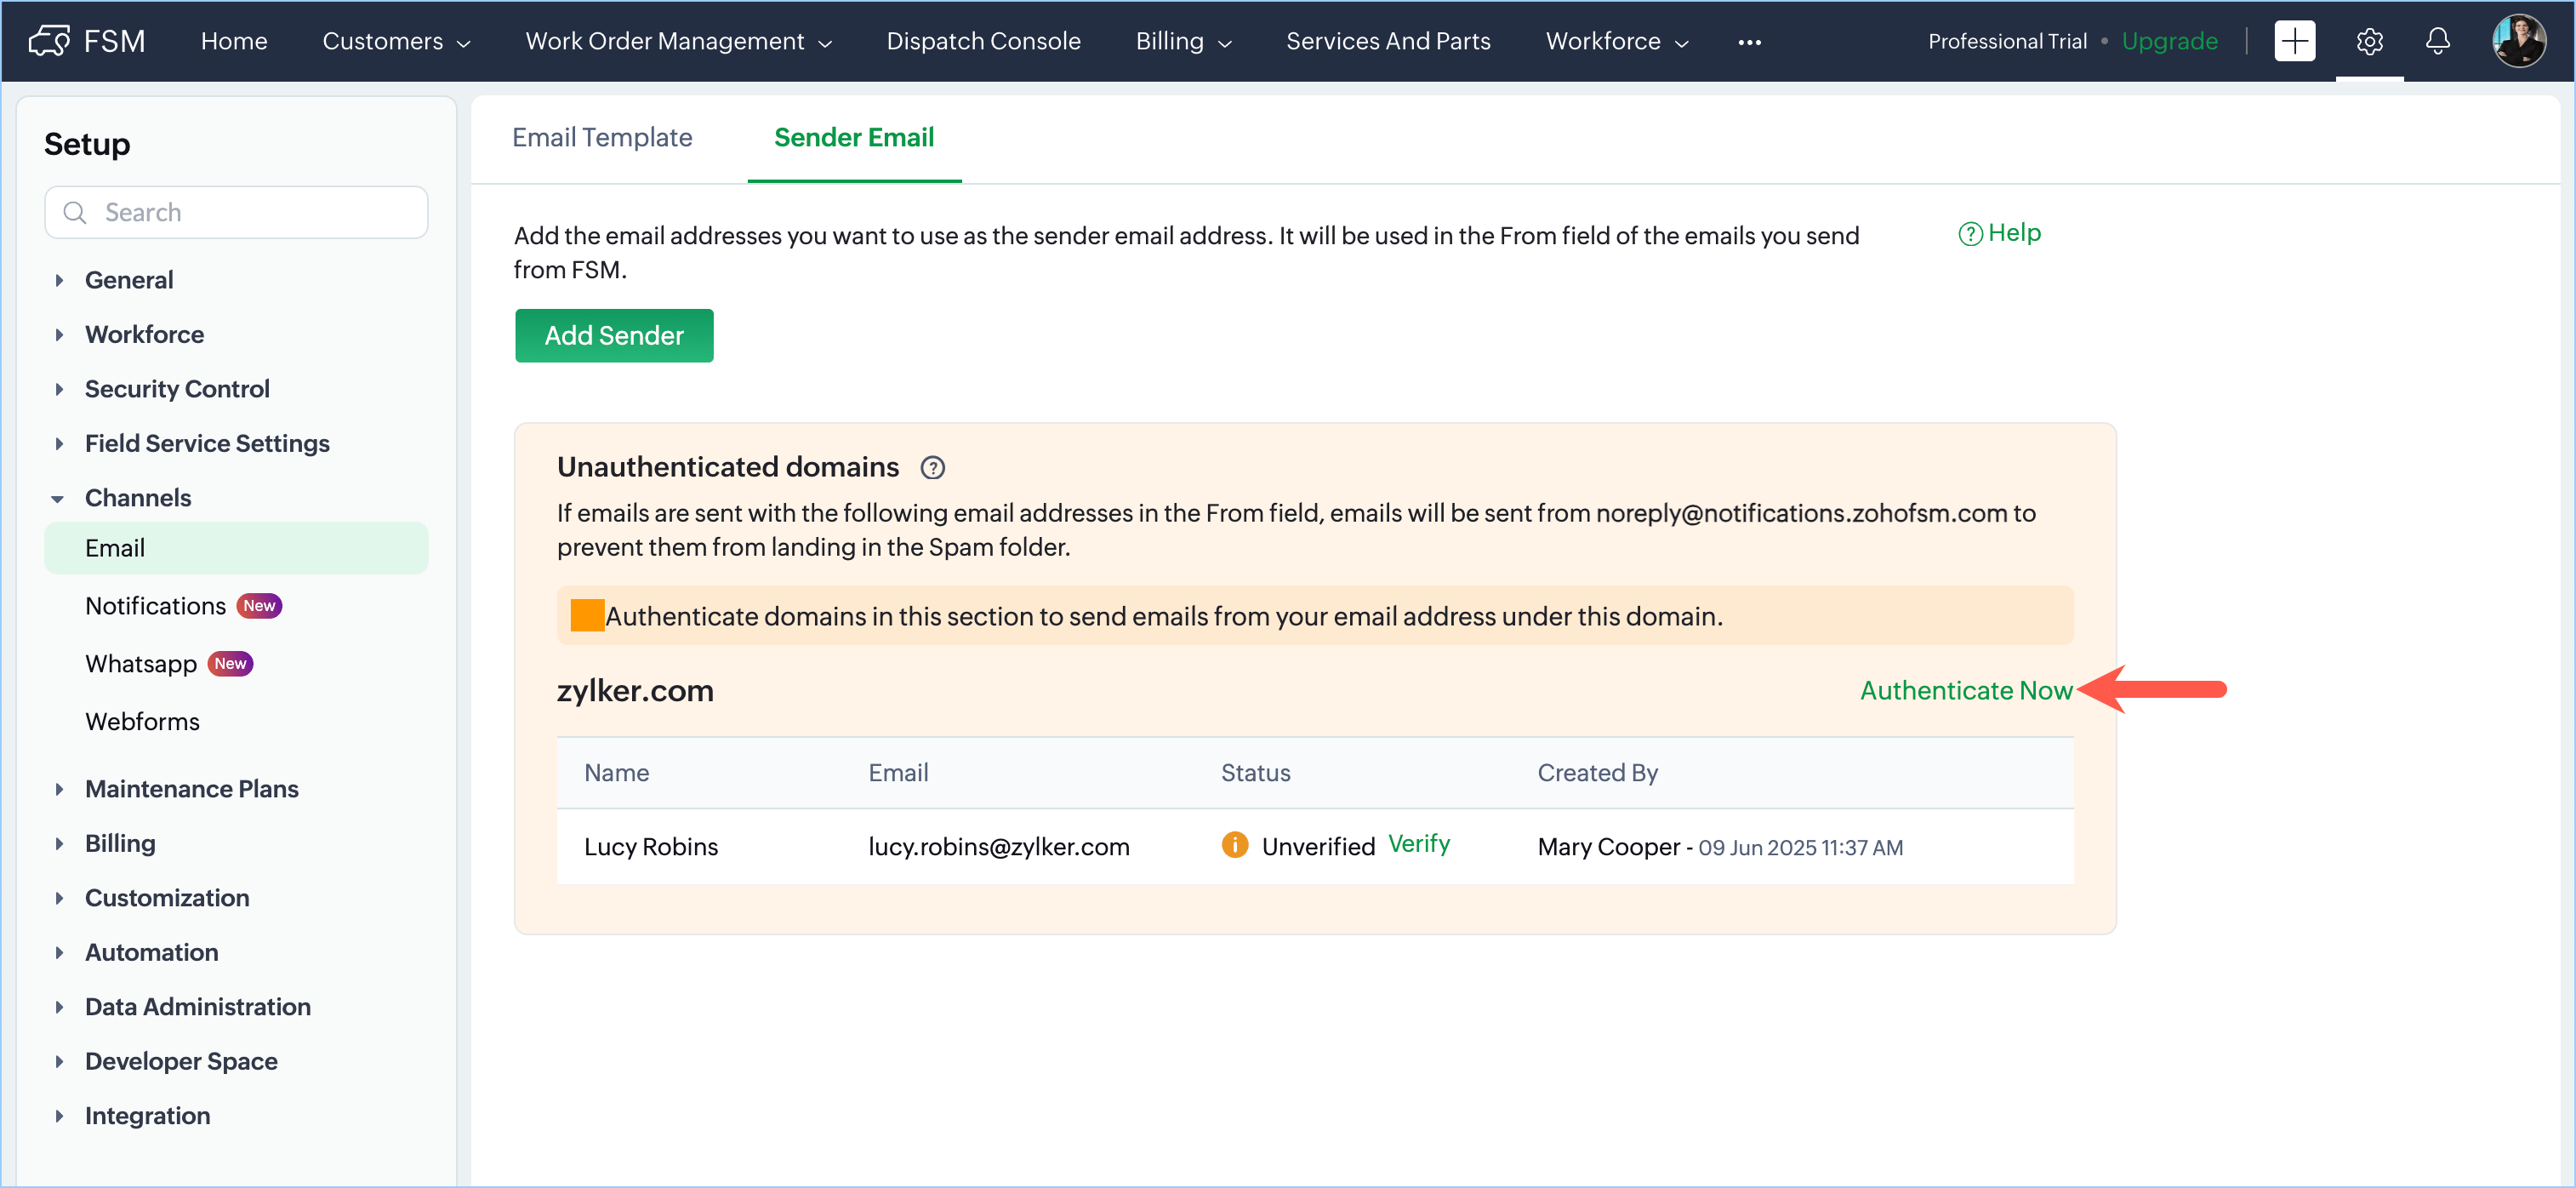2576x1188 pixels.
Task: Click the plus quick-create icon
Action: pos(2294,41)
